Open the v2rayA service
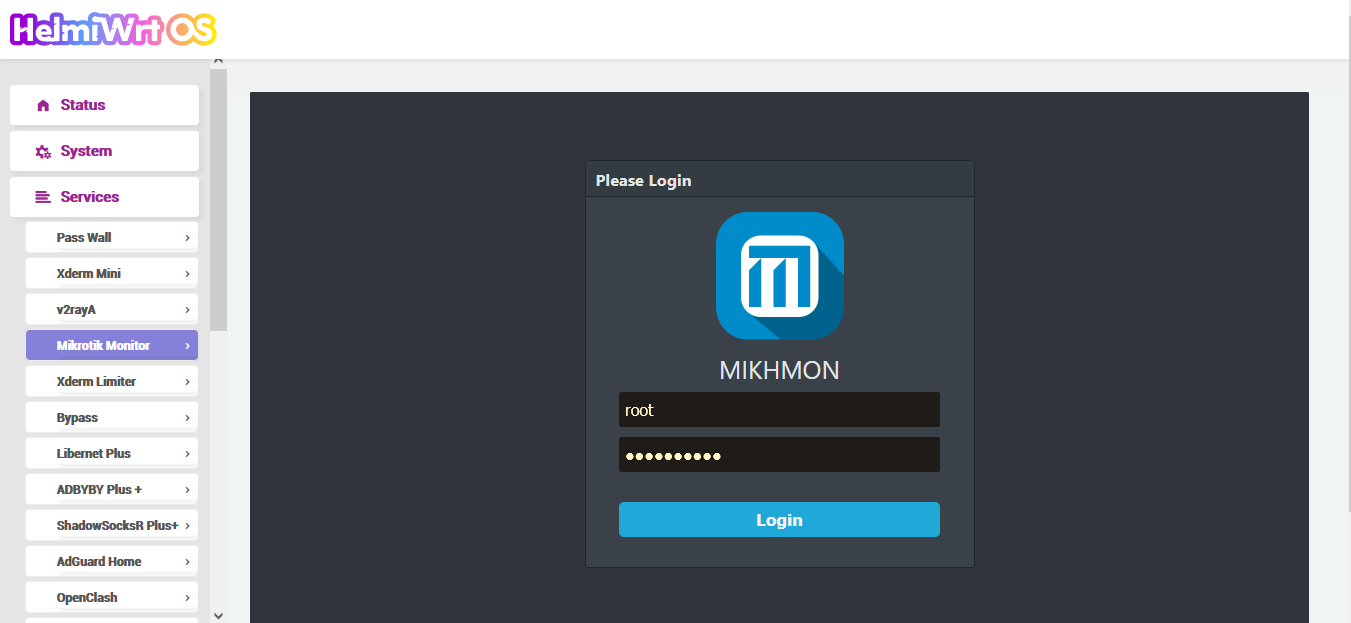Image resolution: width=1351 pixels, height=623 pixels. pos(112,309)
